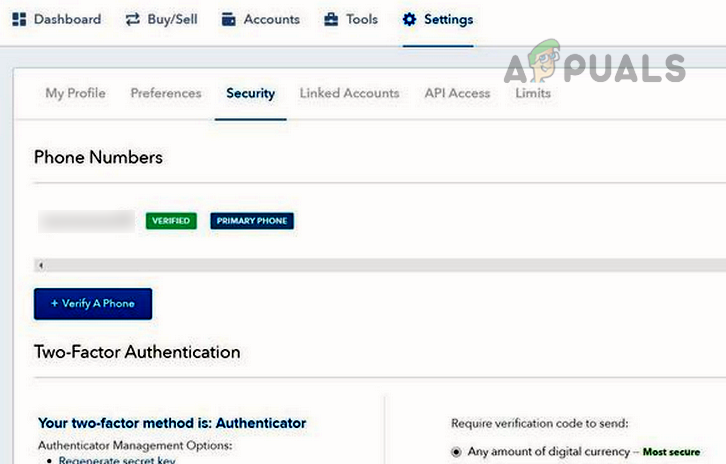
Task: Switch to the Preferences tab
Action: (x=166, y=93)
